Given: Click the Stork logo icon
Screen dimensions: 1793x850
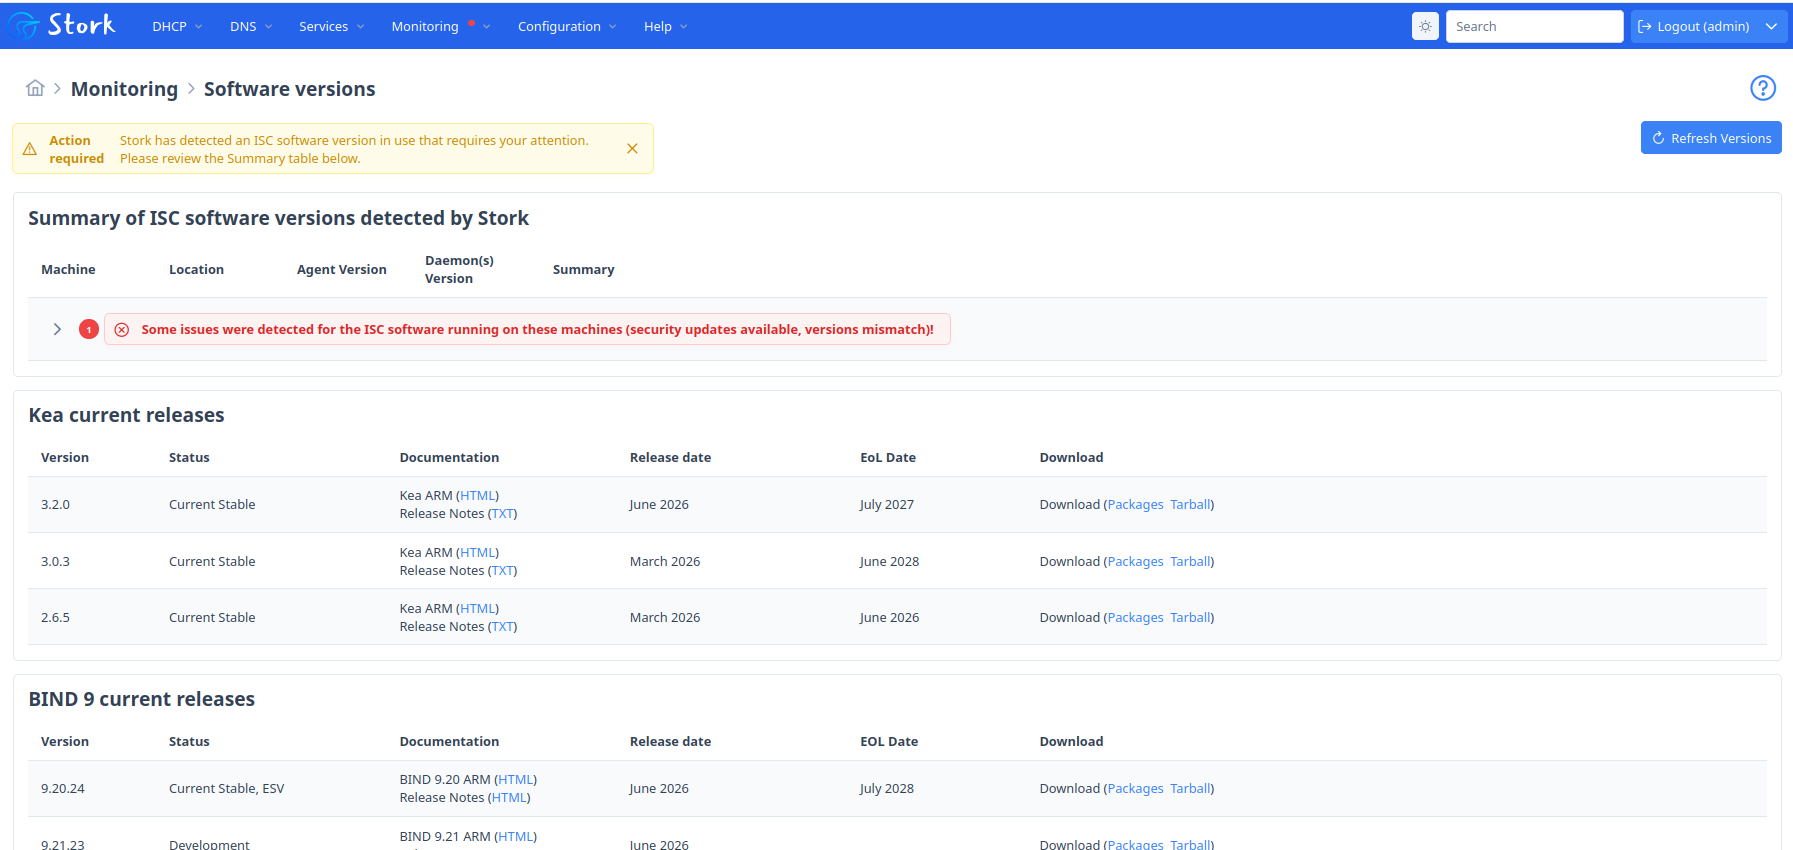Looking at the screenshot, I should coord(22,26).
